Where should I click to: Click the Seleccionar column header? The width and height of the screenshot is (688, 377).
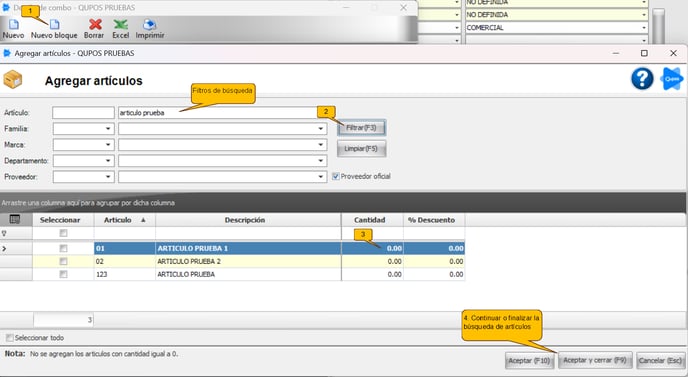[63, 220]
